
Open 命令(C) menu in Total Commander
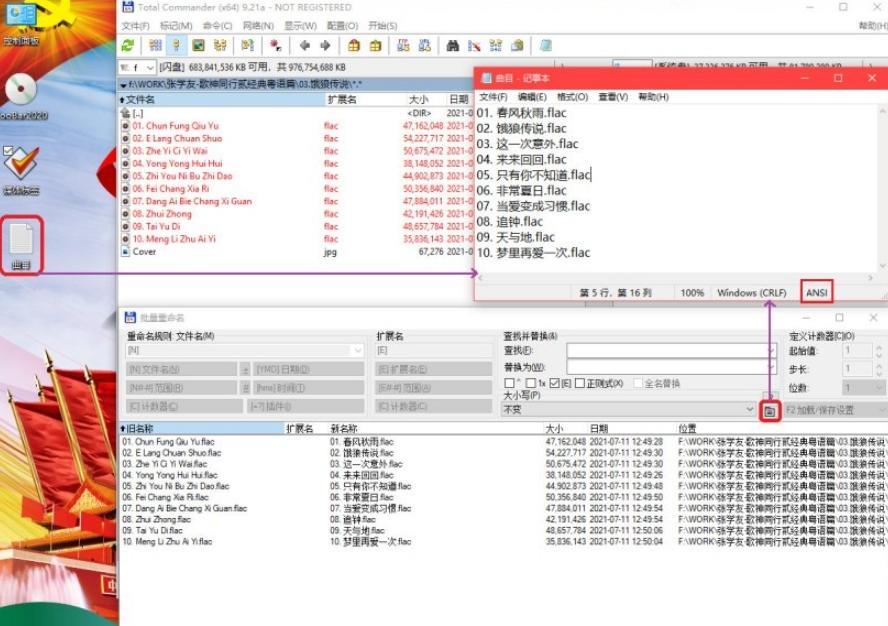point(217,26)
